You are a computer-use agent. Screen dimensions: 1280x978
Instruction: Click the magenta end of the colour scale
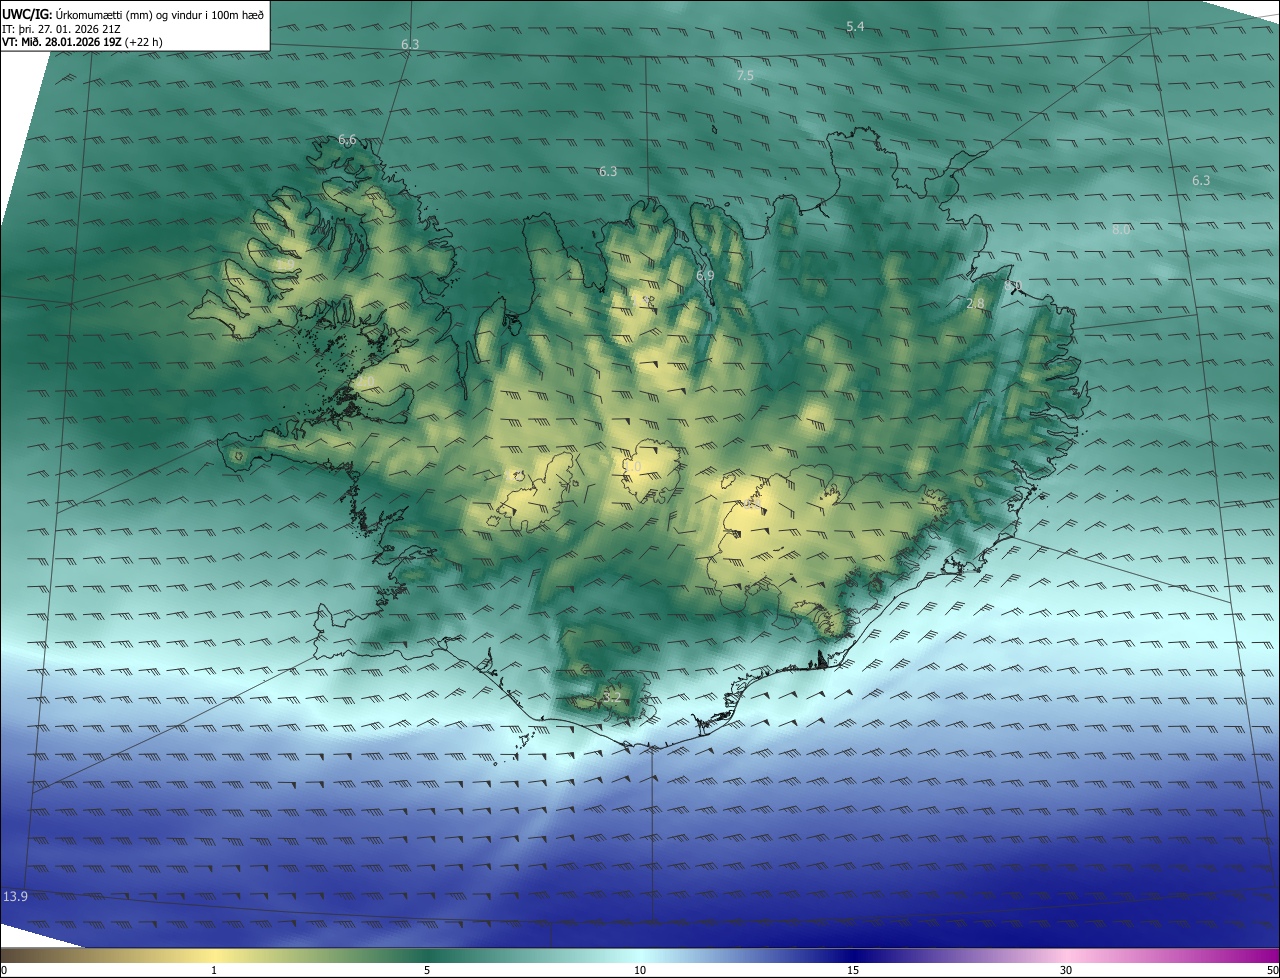click(x=1265, y=955)
